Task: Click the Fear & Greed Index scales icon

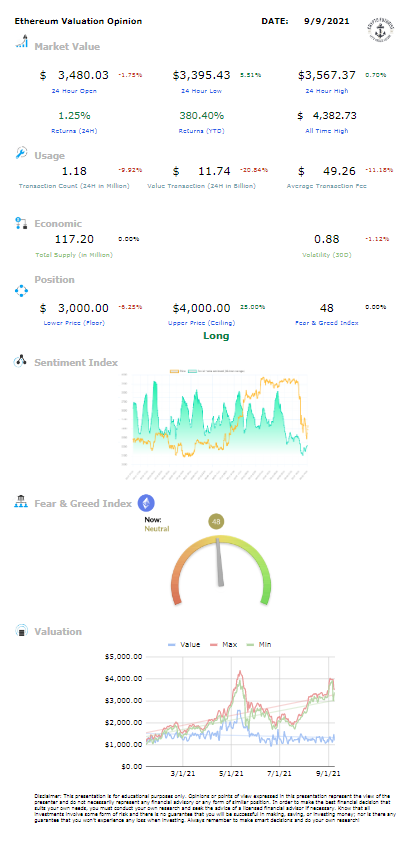Action: click(x=21, y=502)
